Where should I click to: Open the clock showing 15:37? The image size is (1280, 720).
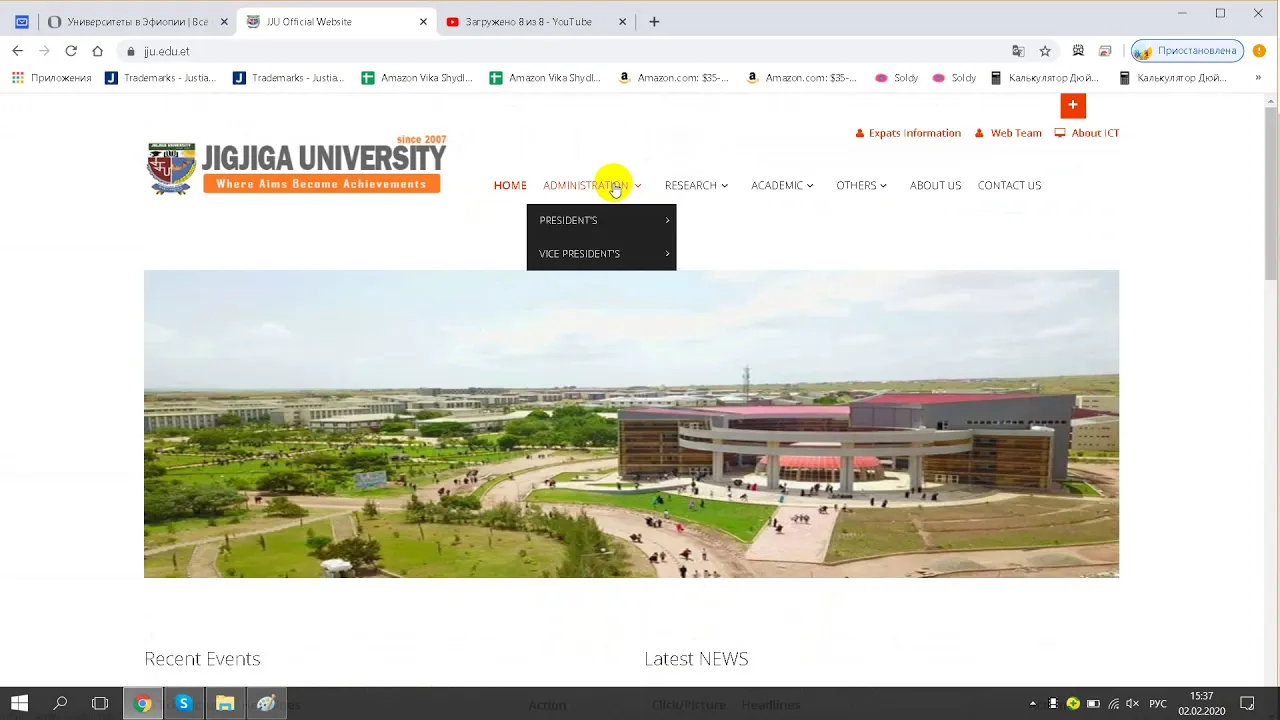1201,704
